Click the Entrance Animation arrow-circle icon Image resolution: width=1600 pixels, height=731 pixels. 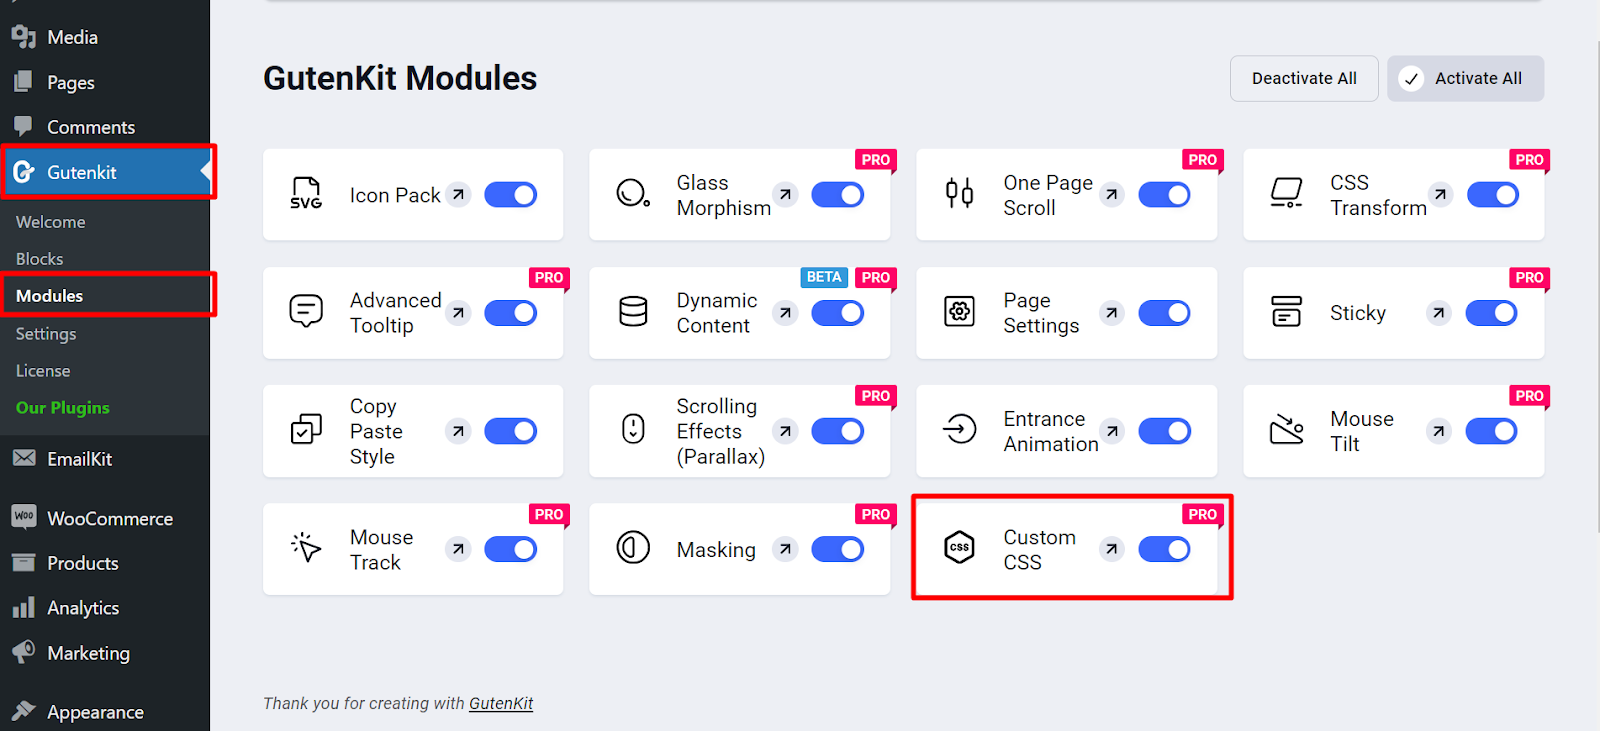point(959,430)
